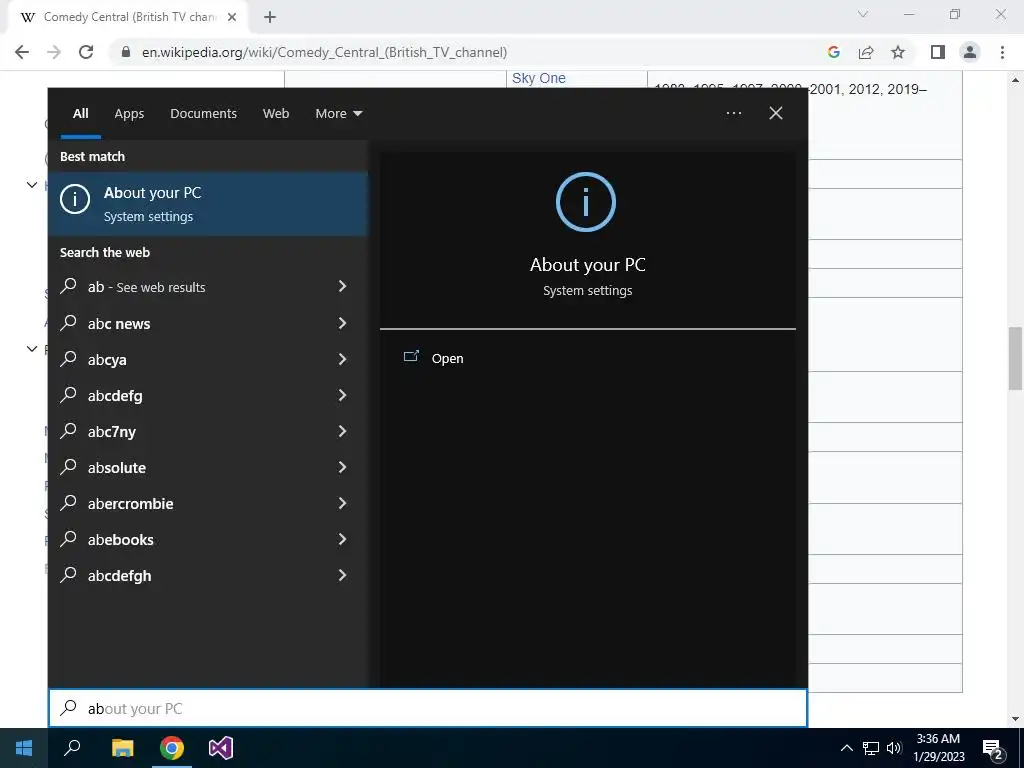
Task: Click the volume speaker tray icon
Action: pyautogui.click(x=894, y=748)
